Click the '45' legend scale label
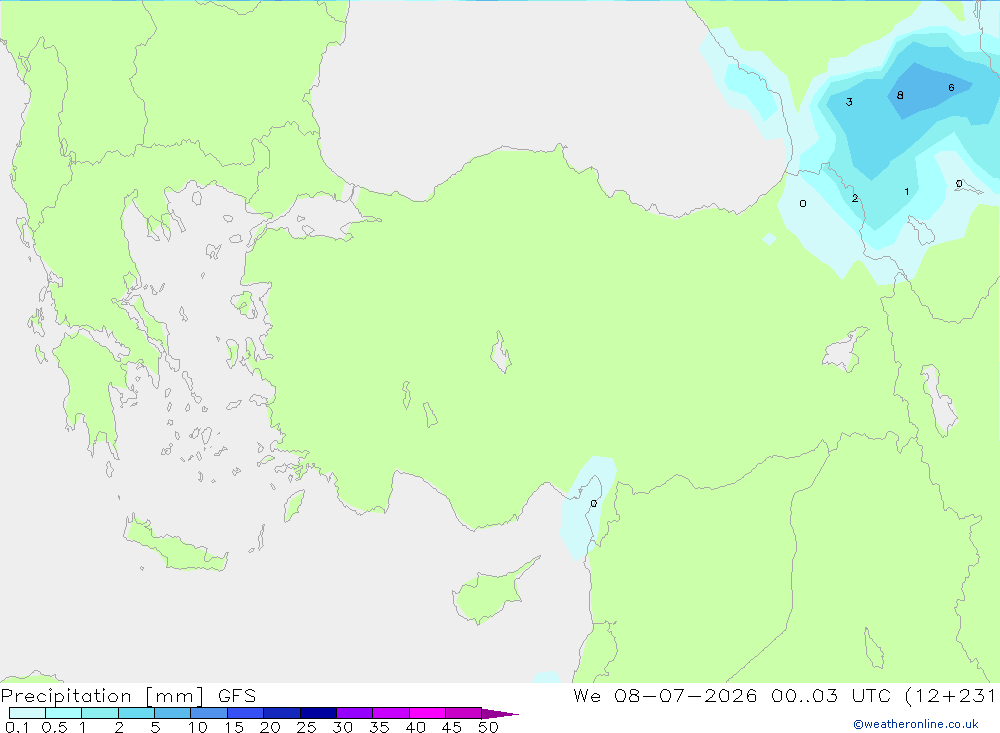This screenshot has height=733, width=1000. [x=452, y=727]
